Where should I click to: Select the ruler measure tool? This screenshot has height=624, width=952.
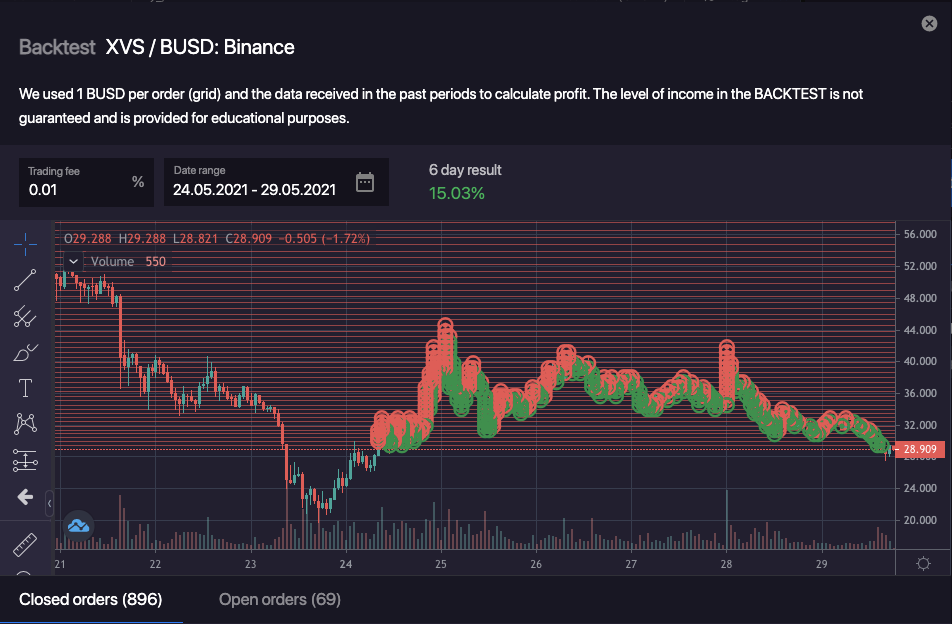click(x=25, y=545)
